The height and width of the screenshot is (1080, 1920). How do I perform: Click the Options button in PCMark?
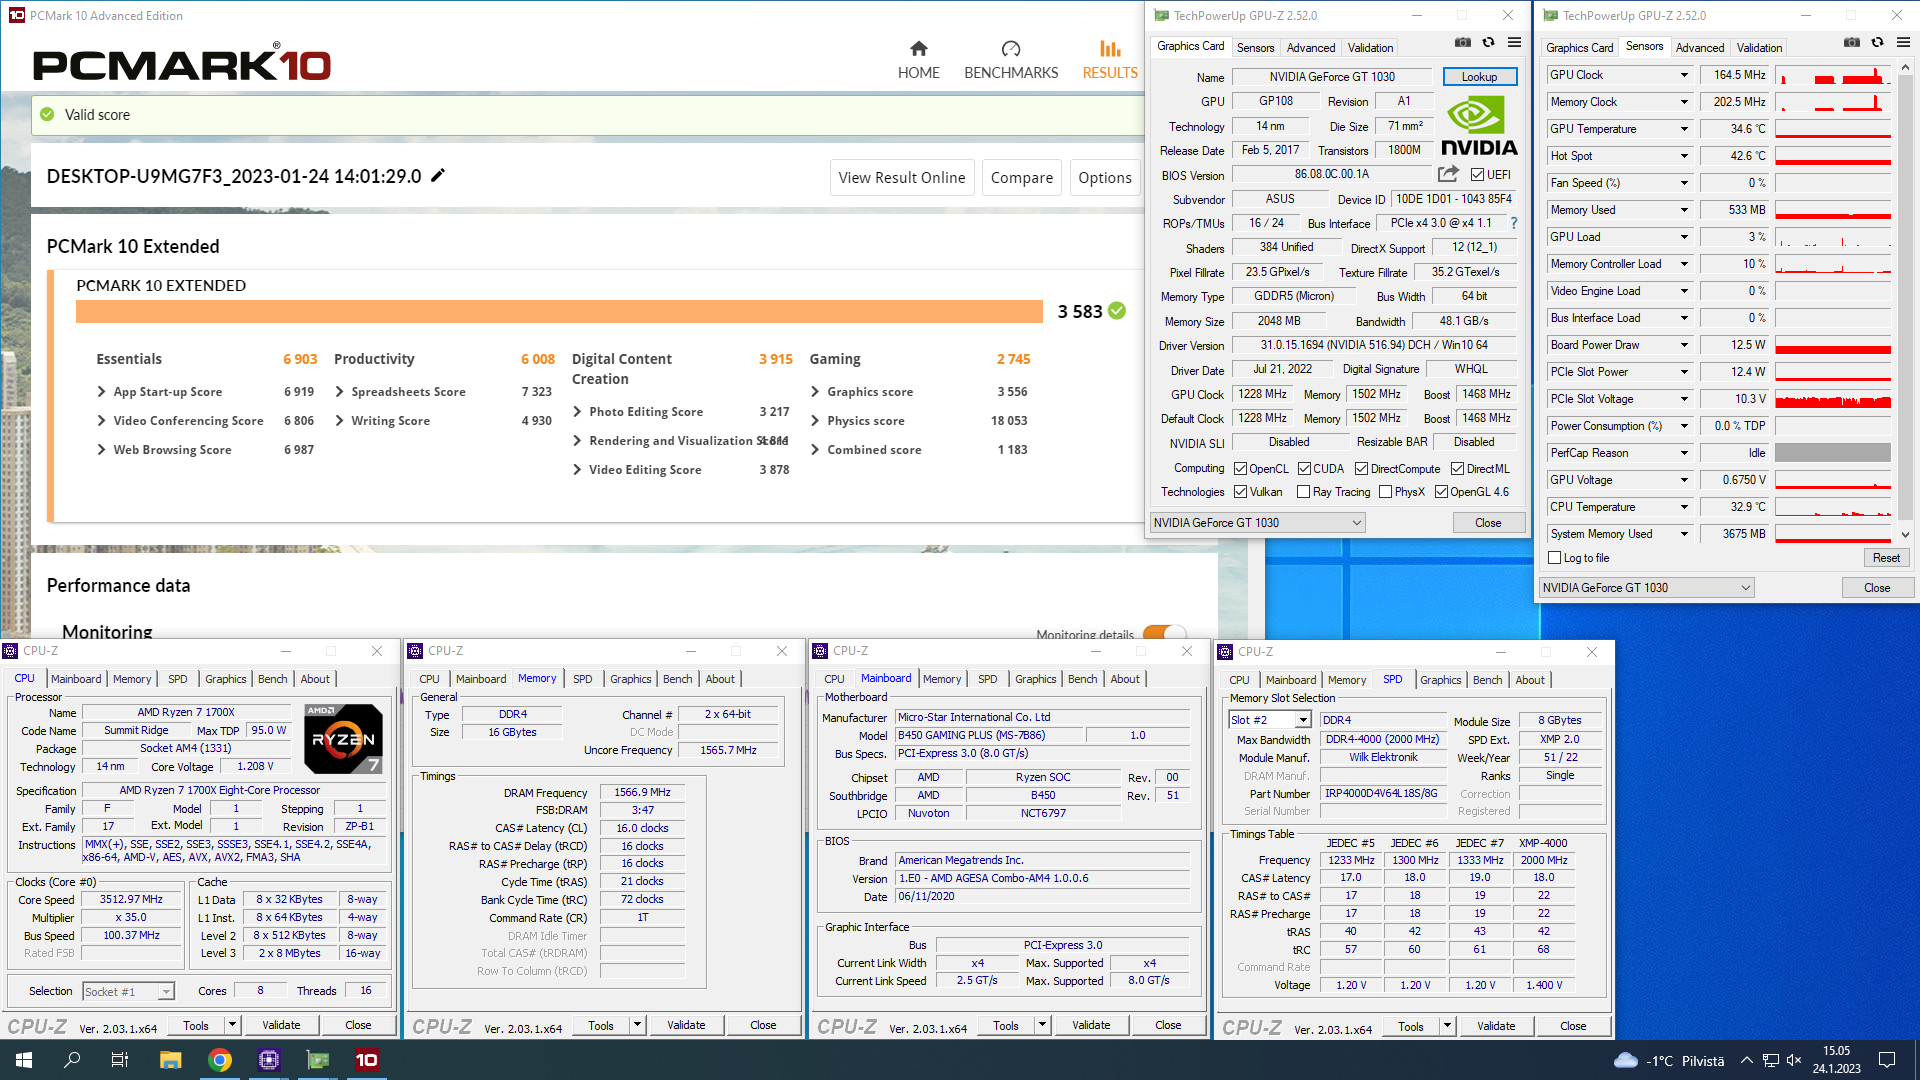[x=1105, y=178]
